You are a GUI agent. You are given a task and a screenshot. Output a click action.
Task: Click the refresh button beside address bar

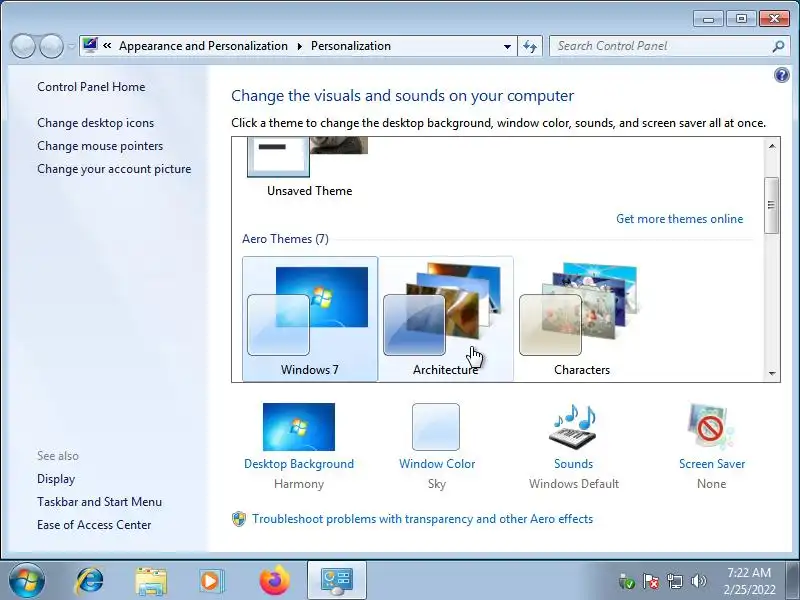[530, 46]
